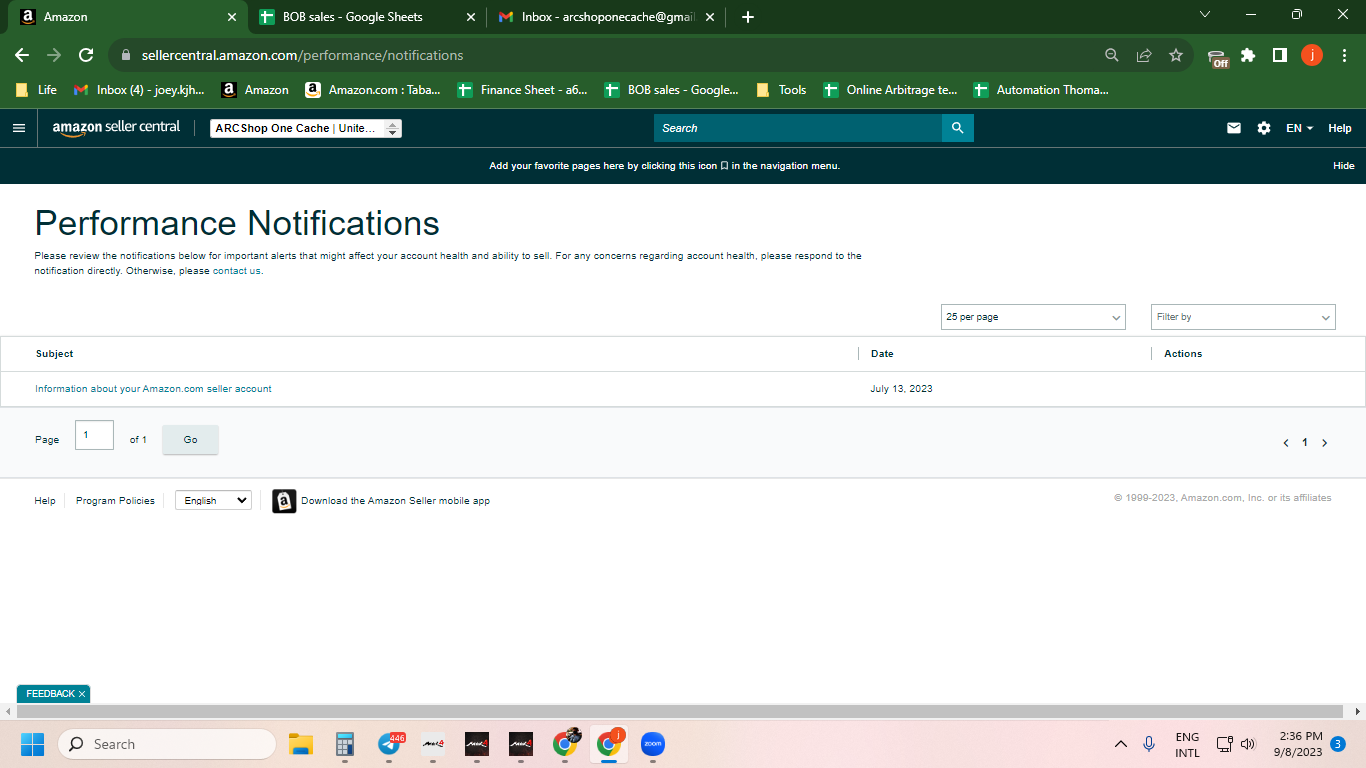Open the ARCShop One Cache account selector

(306, 128)
